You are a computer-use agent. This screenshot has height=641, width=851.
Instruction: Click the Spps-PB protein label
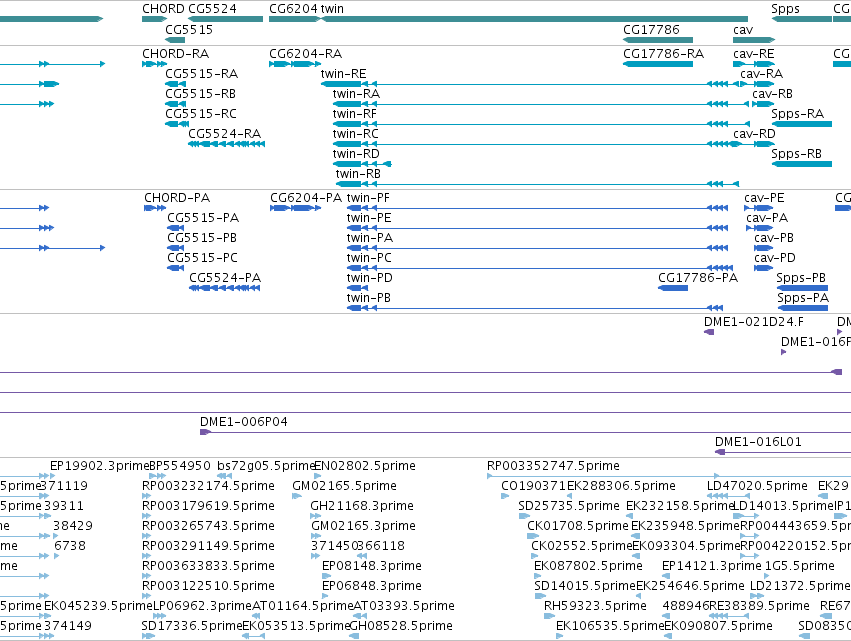[801, 278]
